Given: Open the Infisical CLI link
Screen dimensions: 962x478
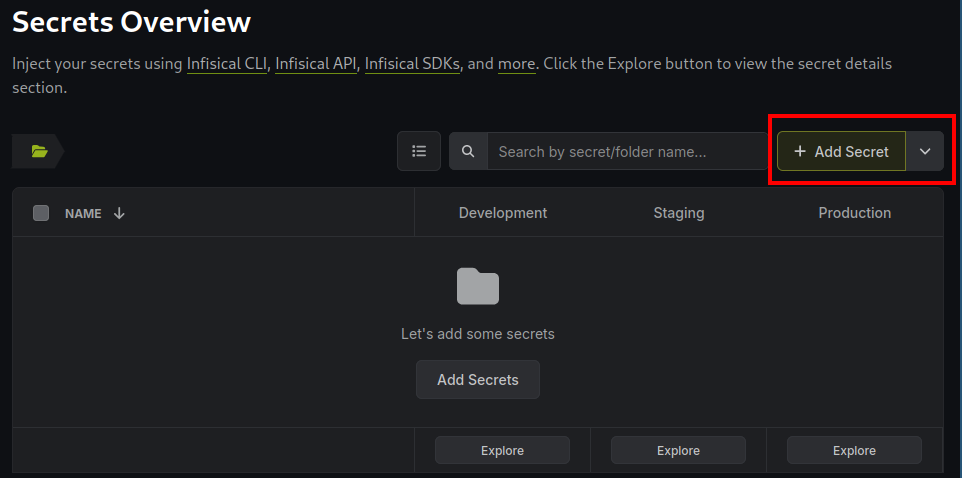Looking at the screenshot, I should point(227,64).
